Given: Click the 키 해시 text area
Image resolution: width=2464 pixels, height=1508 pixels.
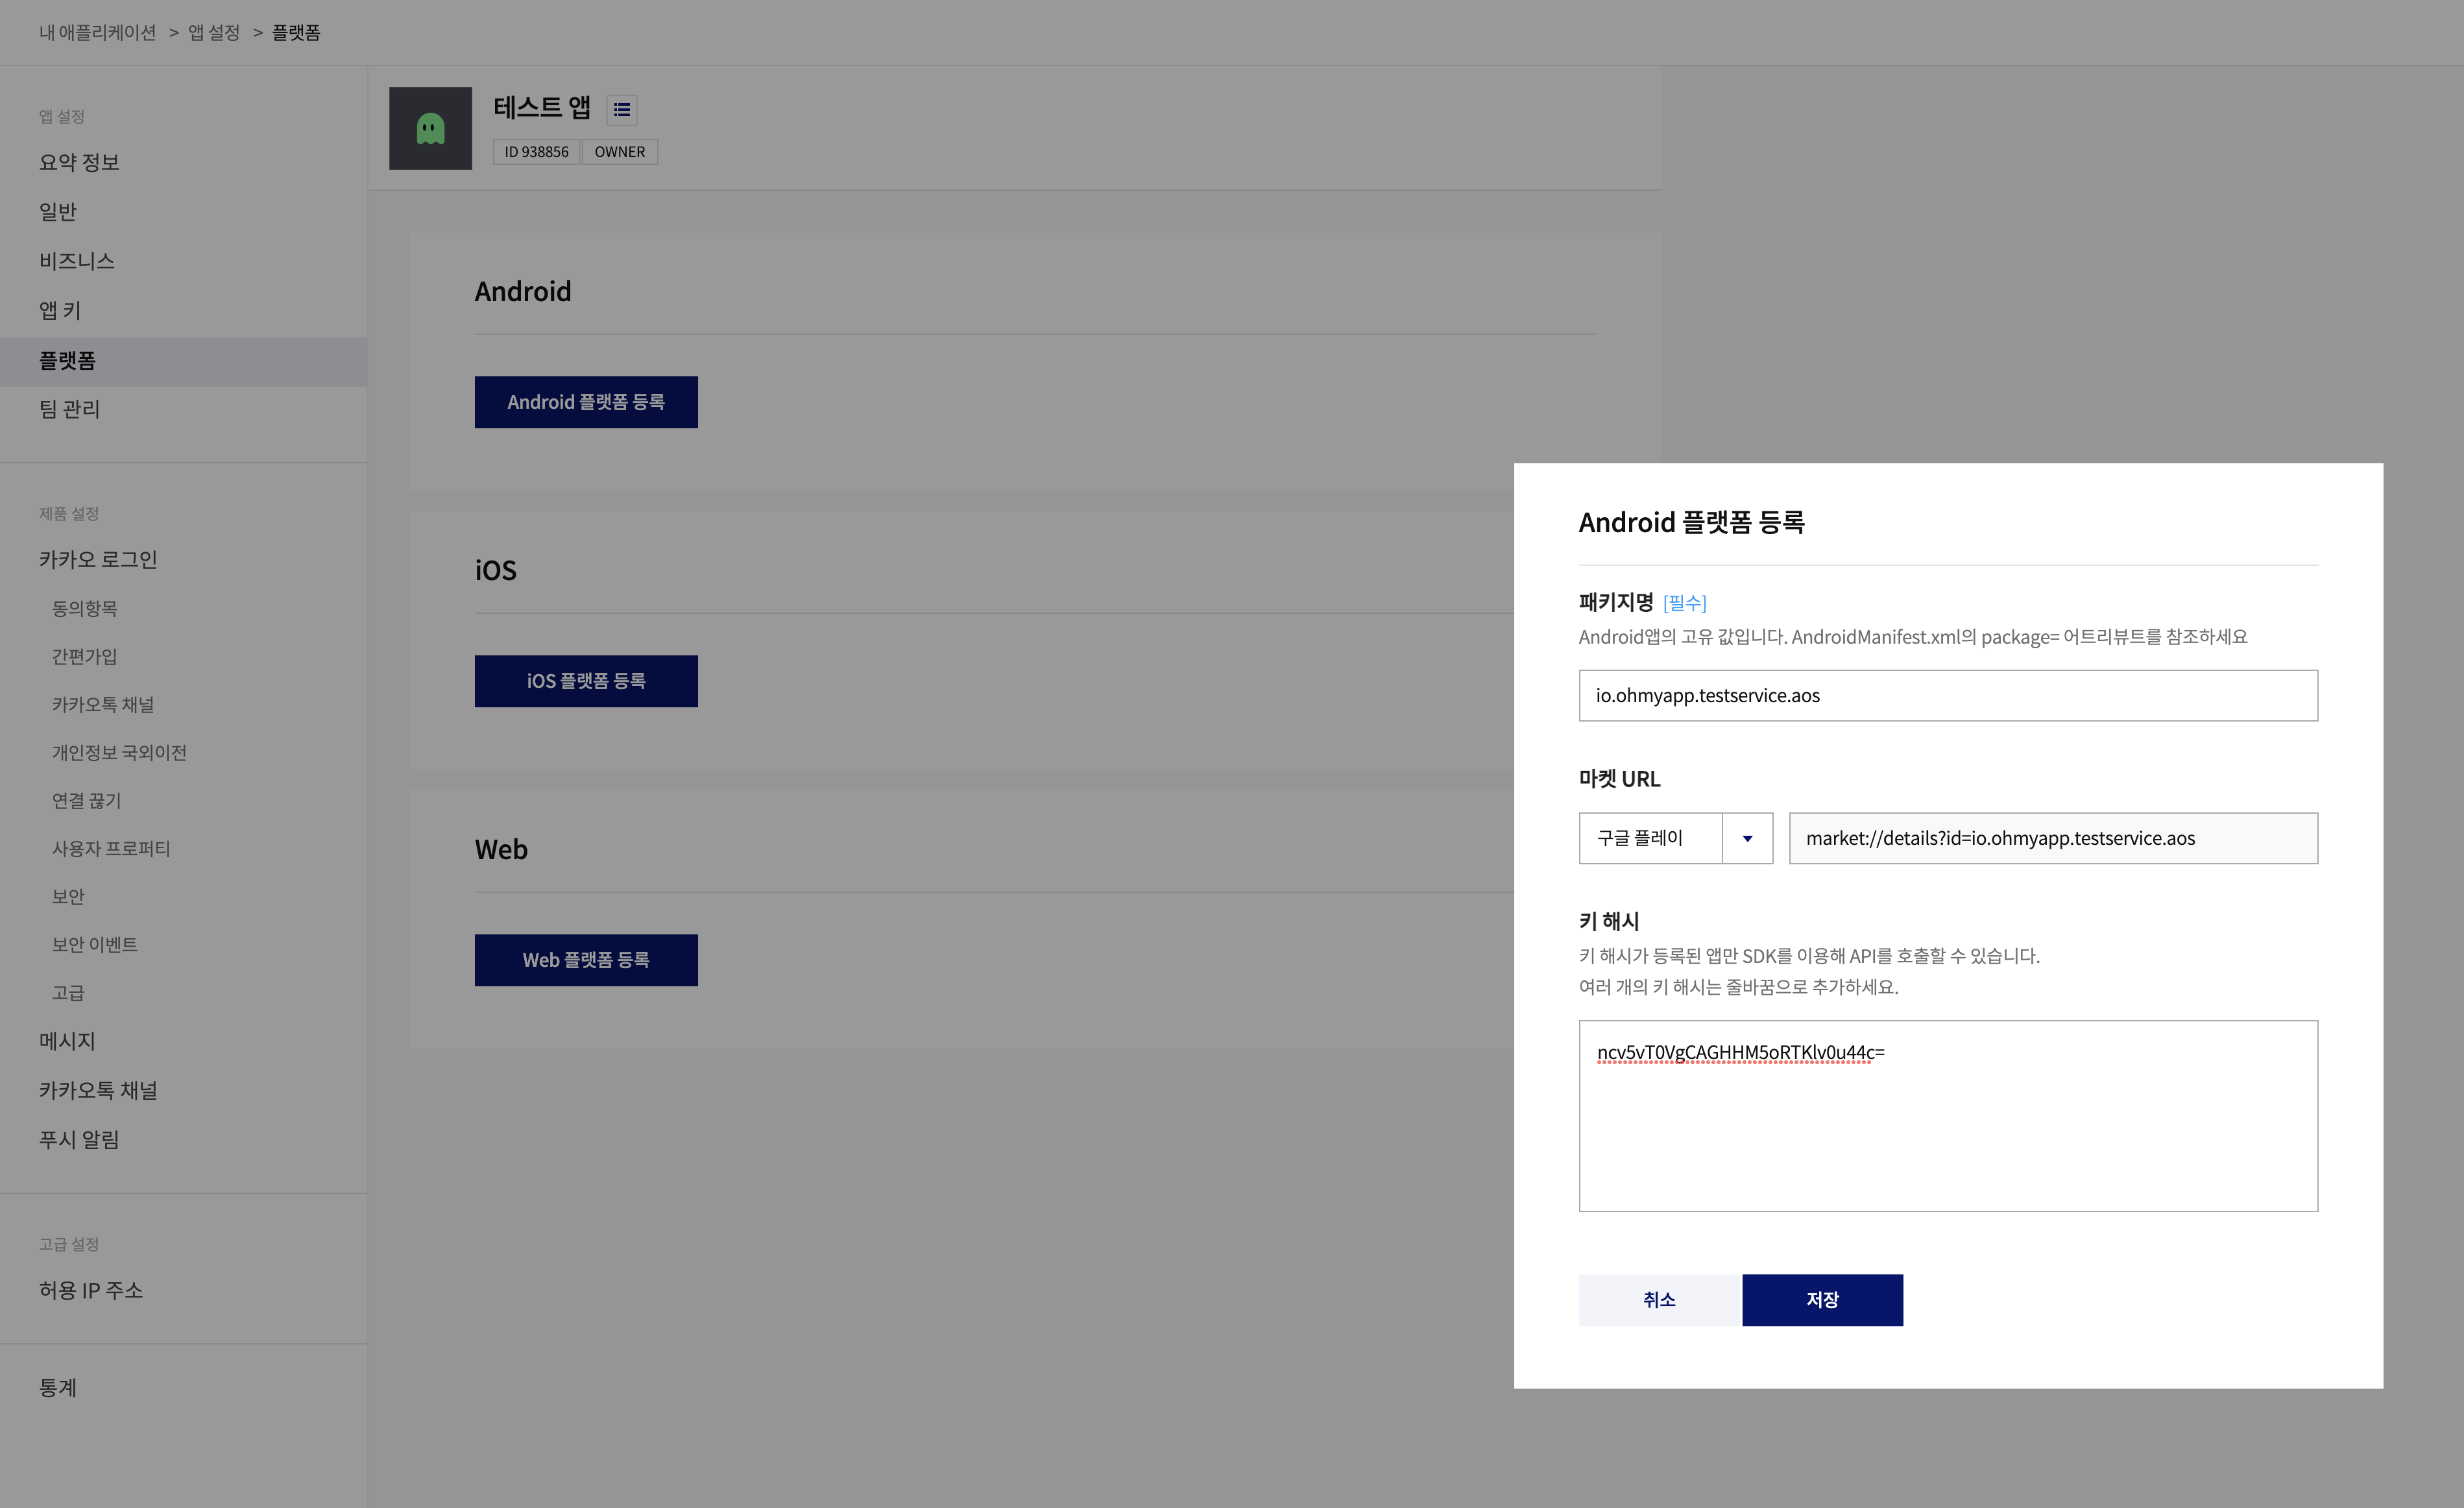Looking at the screenshot, I should click(1947, 1115).
